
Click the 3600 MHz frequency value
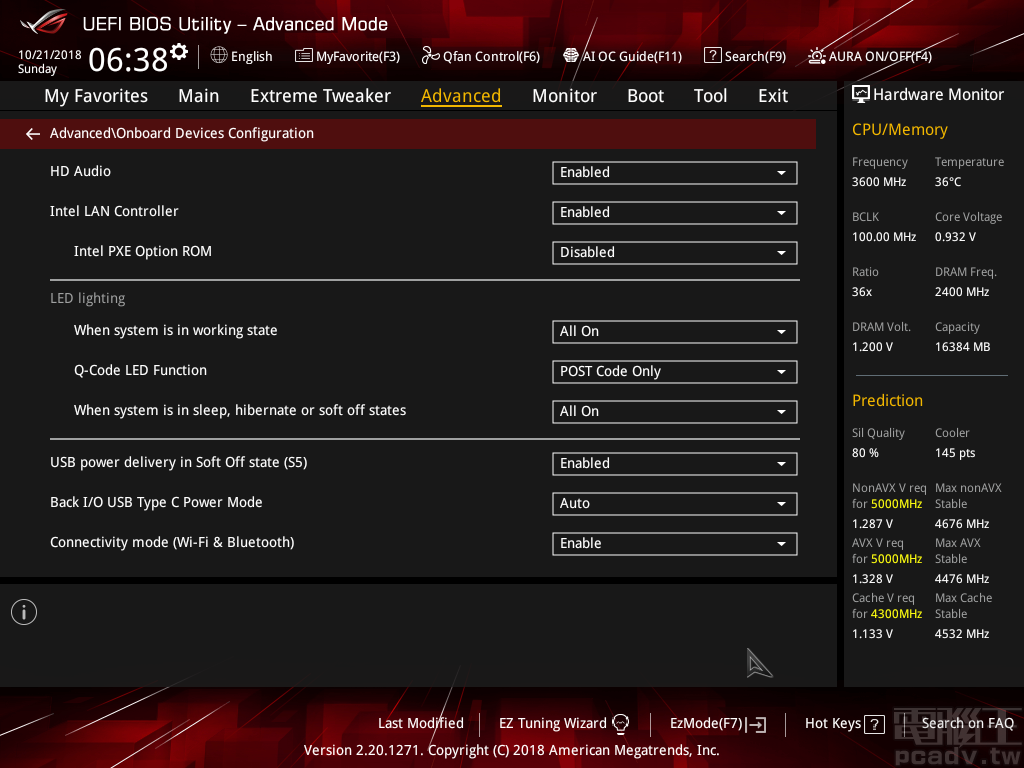click(x=878, y=182)
